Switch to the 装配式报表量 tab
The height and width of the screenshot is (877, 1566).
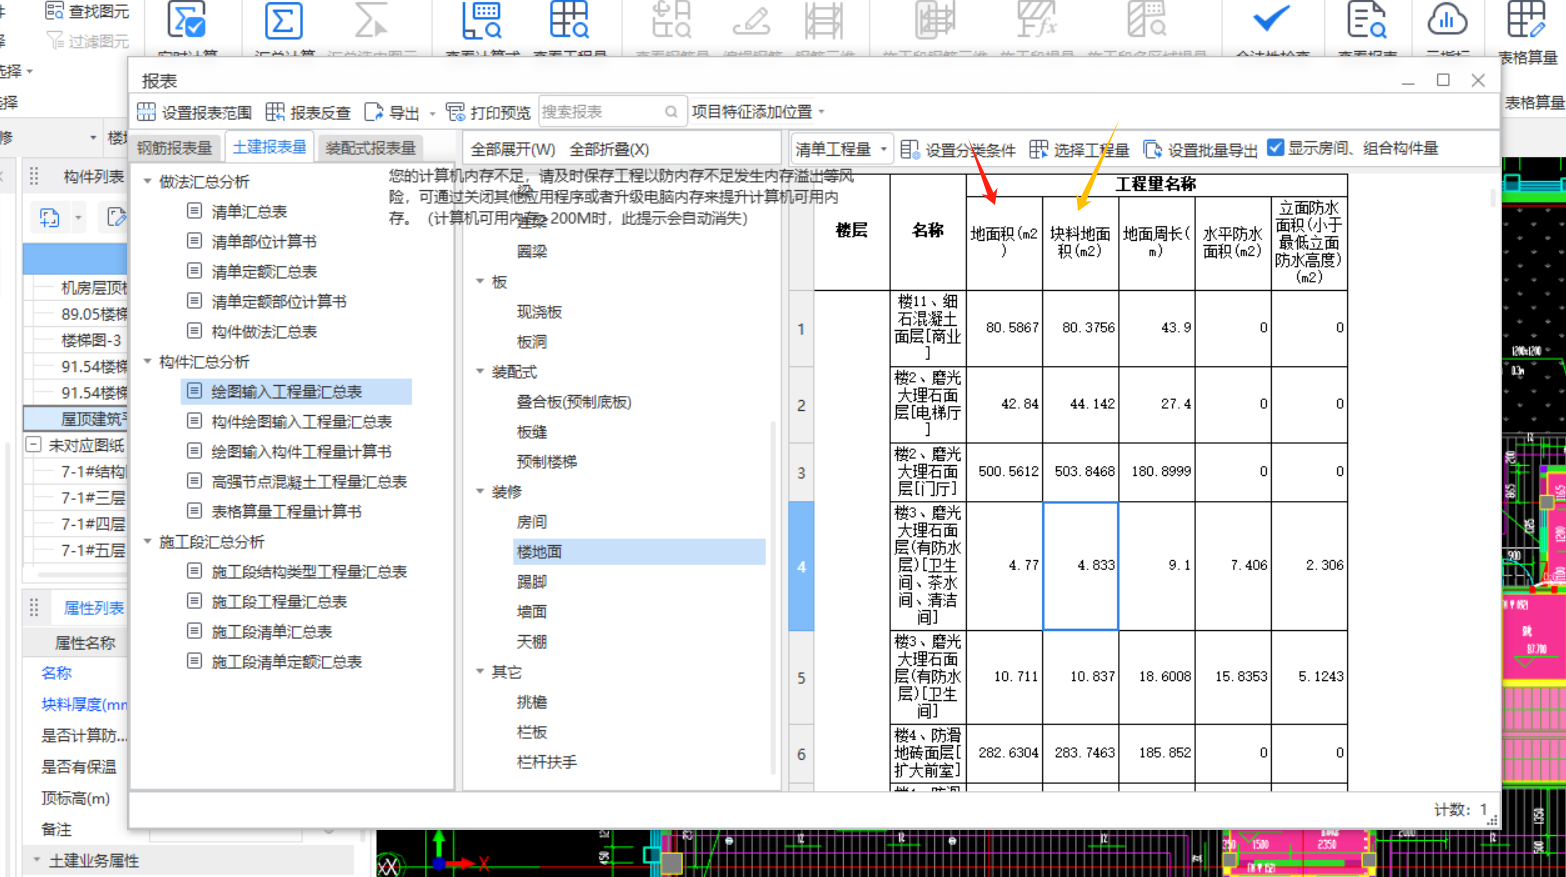click(x=370, y=148)
